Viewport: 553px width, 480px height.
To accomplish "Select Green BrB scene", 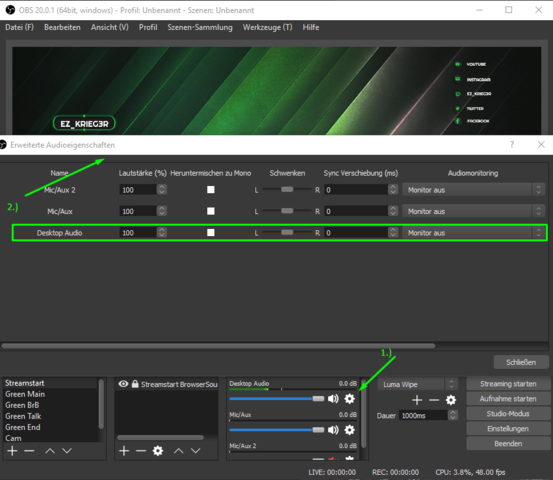I will (x=50, y=405).
